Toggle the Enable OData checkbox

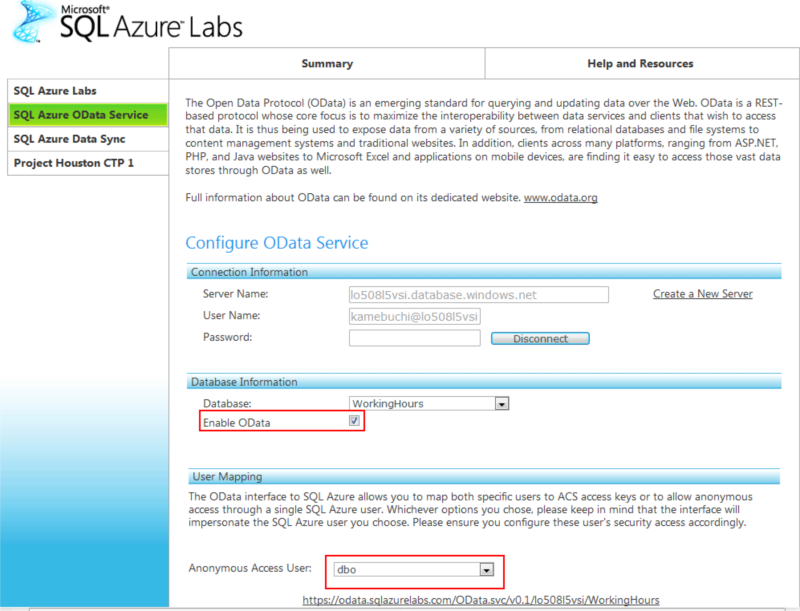354,422
